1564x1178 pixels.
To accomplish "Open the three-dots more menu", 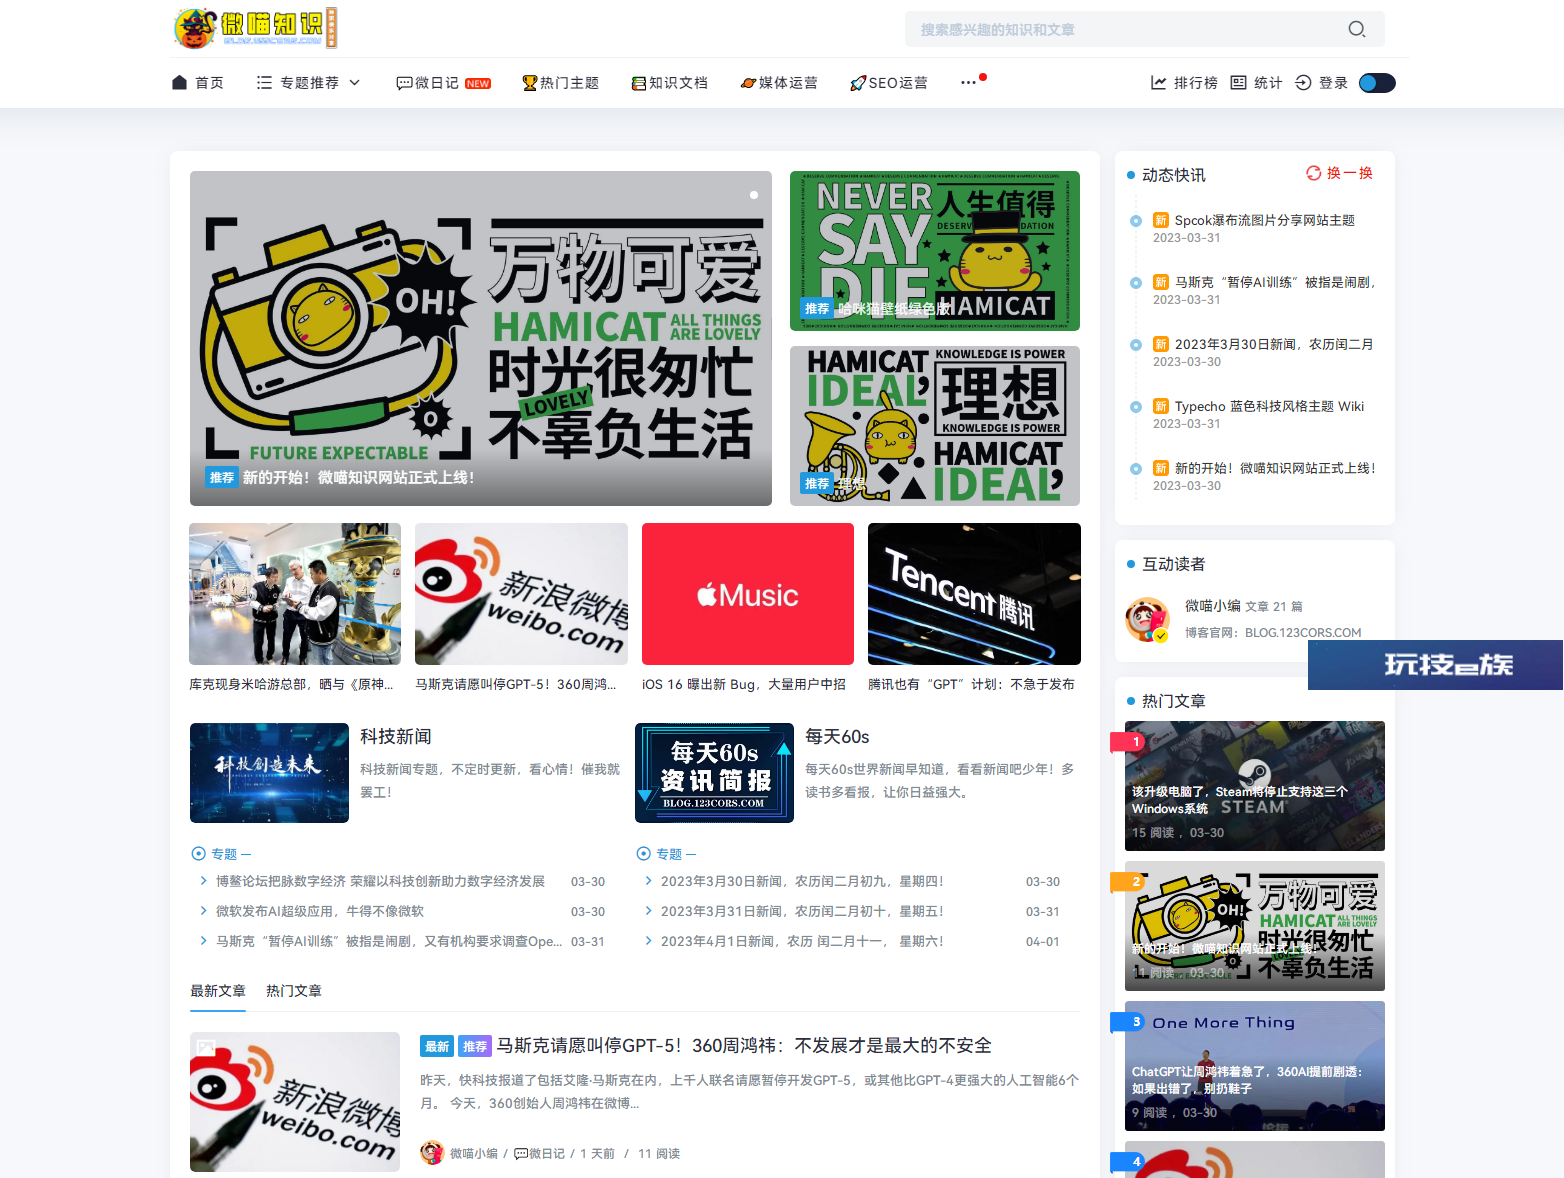I will (x=968, y=82).
